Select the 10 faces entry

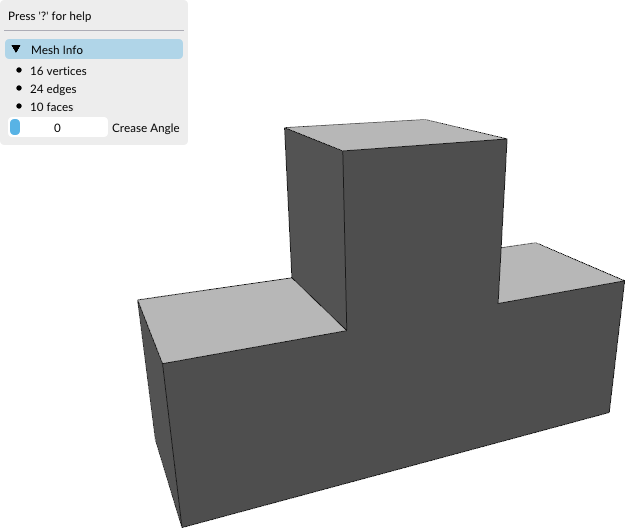tap(51, 107)
